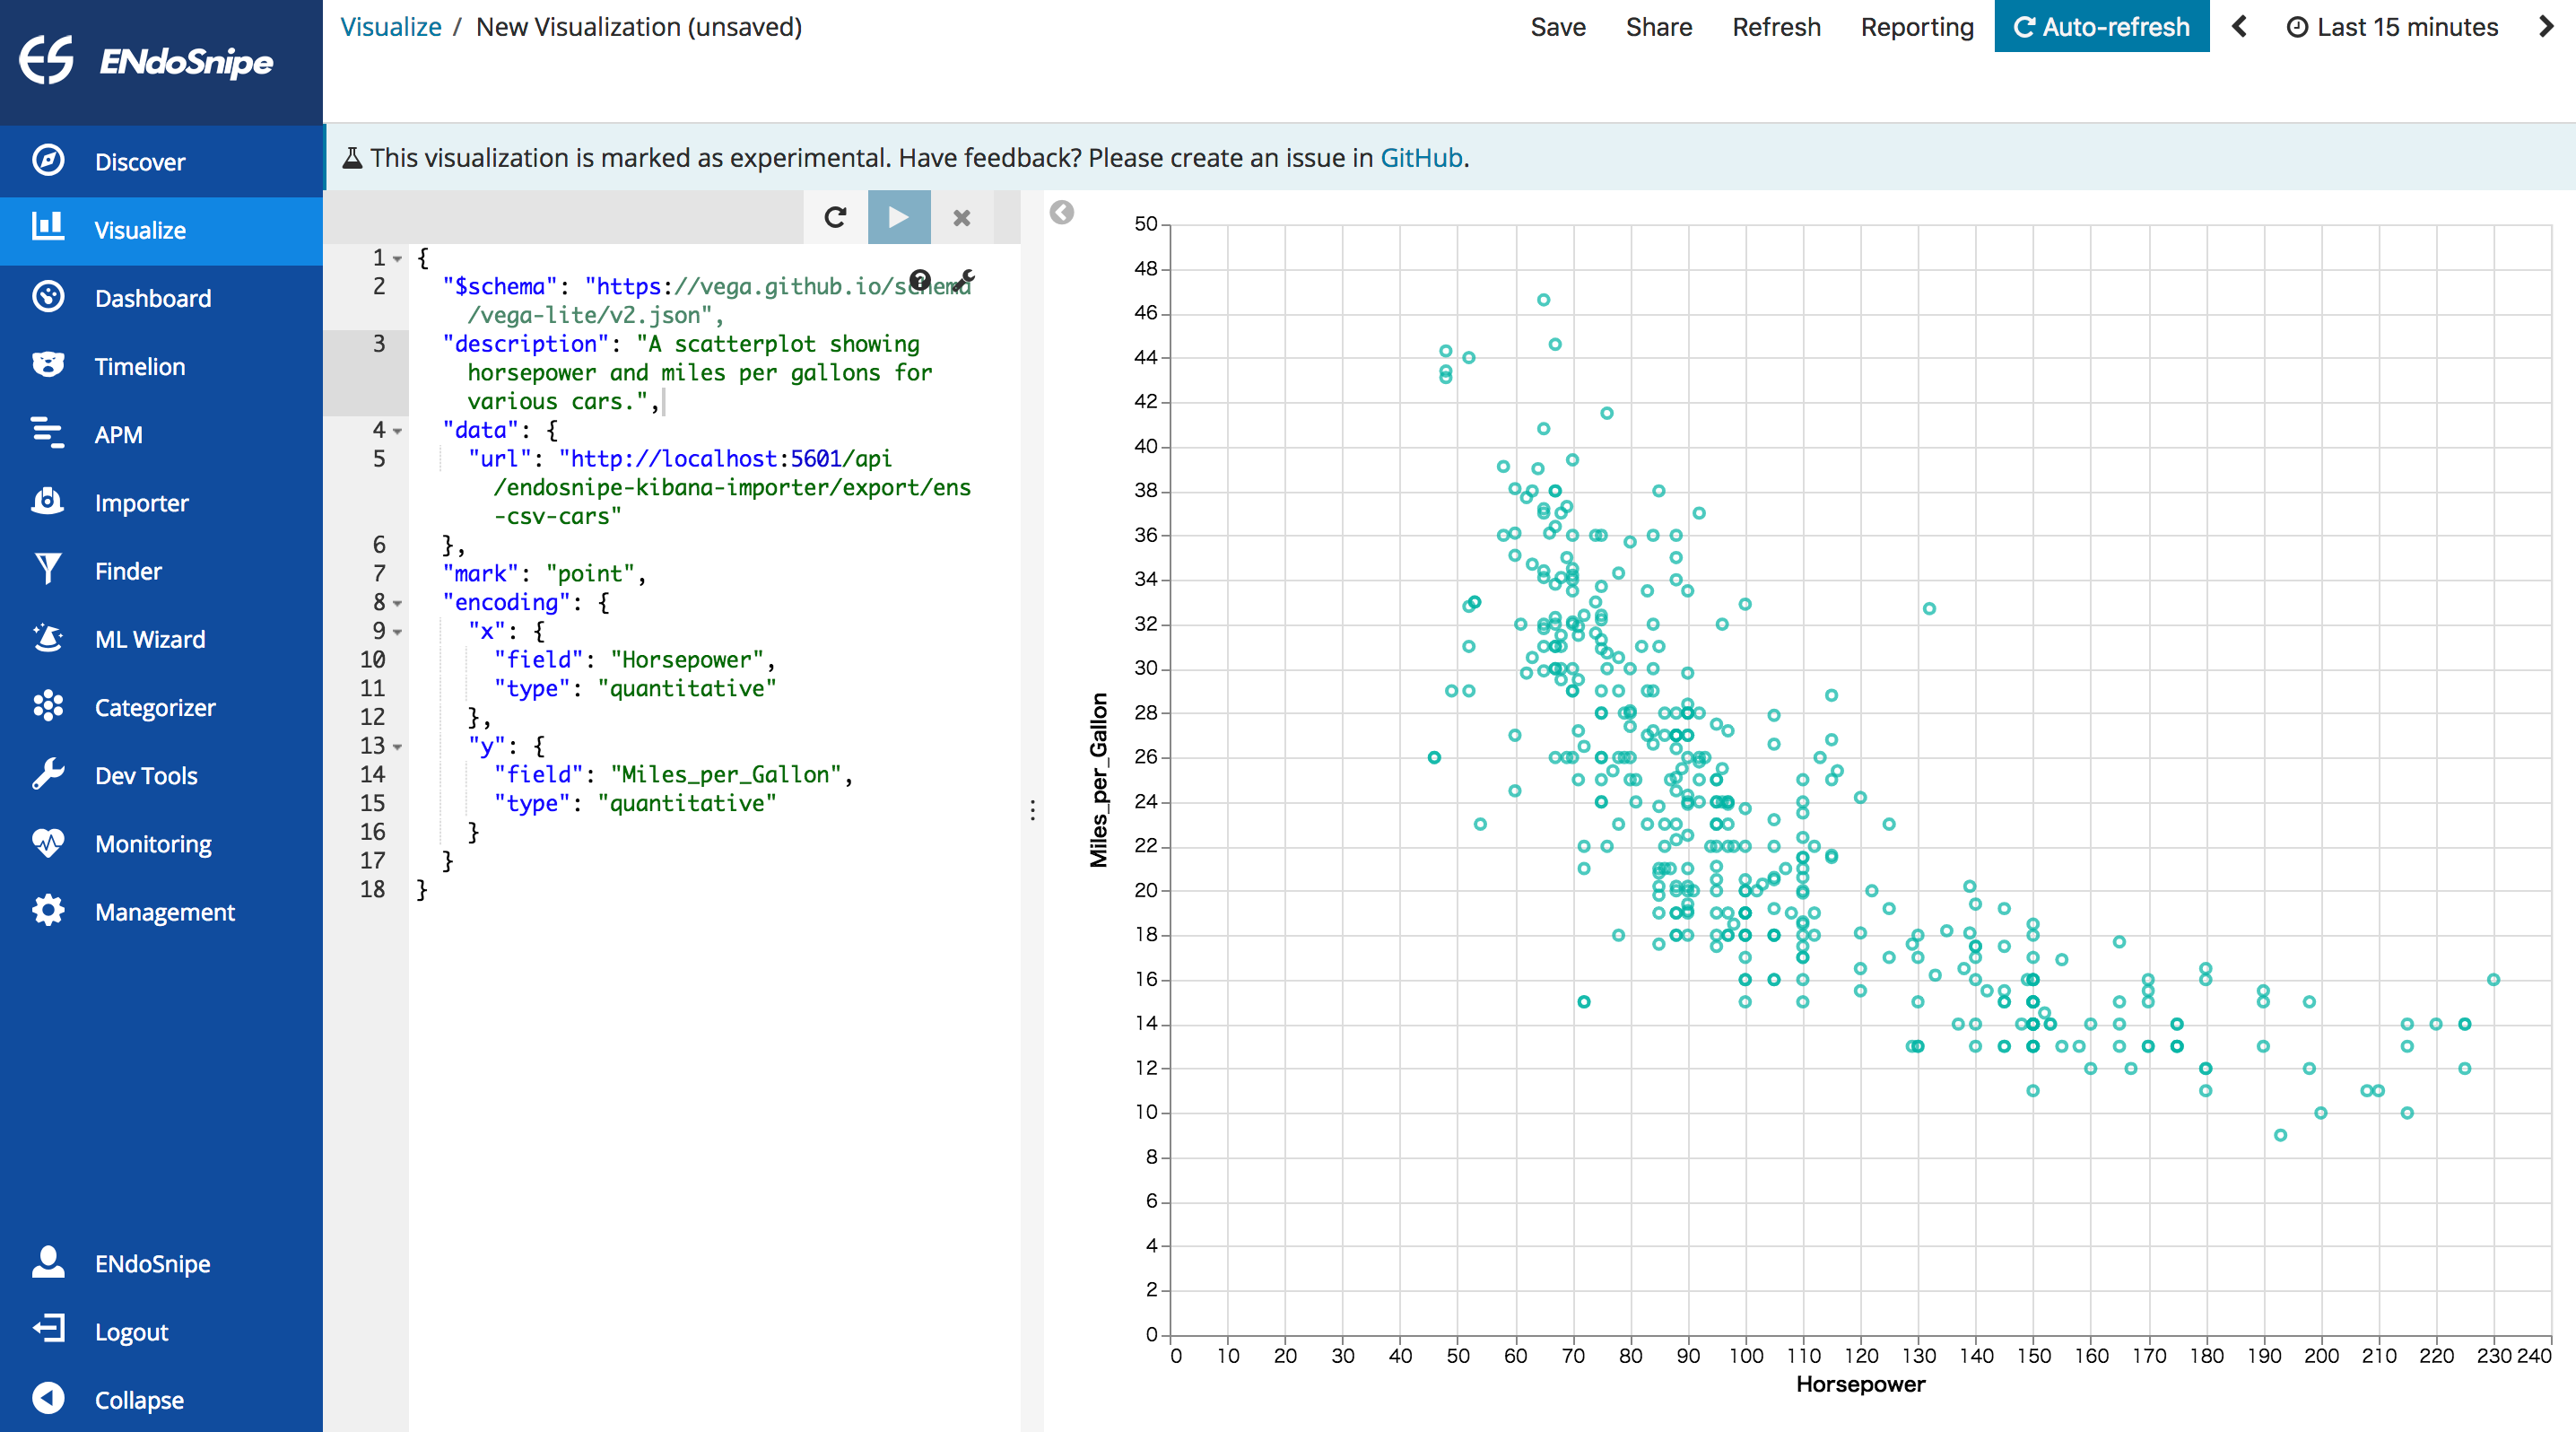Viewport: 2576px width, 1432px height.
Task: Click the Management label in sidebar
Action: coord(164,912)
